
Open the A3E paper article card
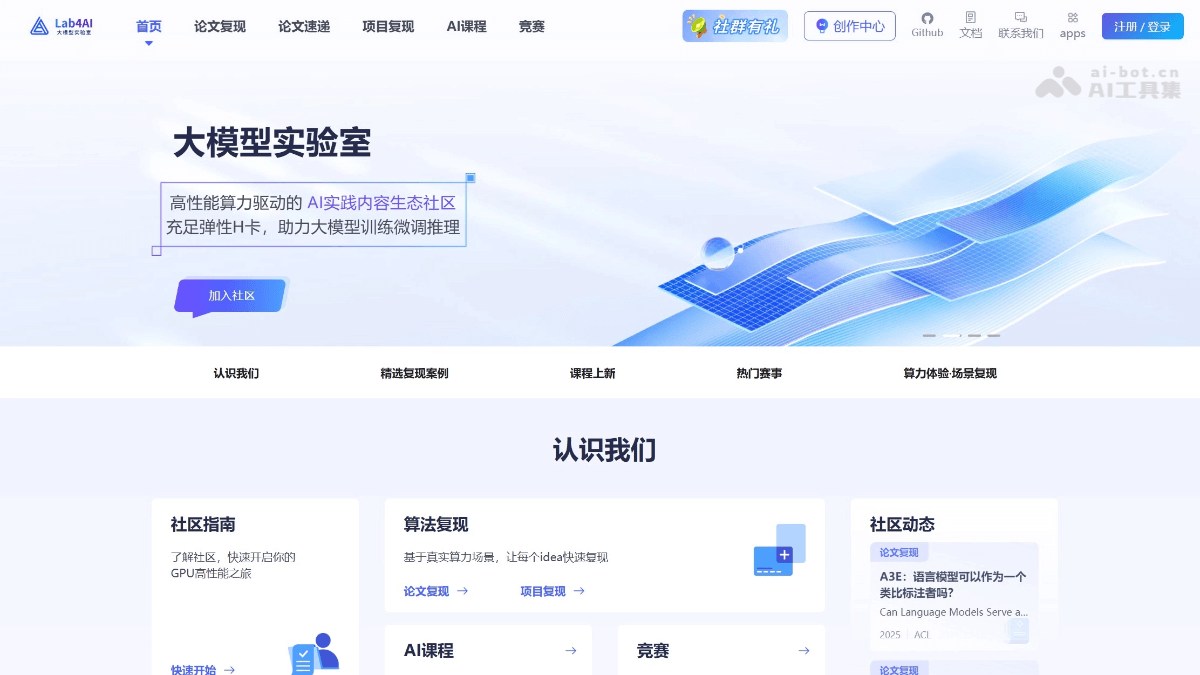(x=953, y=596)
